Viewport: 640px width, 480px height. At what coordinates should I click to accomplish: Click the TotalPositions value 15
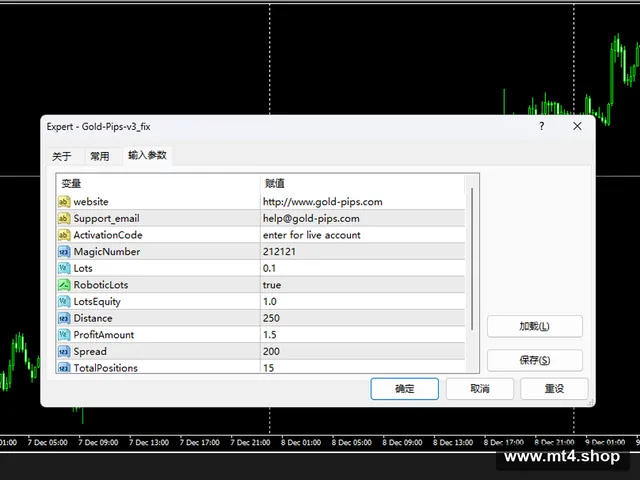268,368
